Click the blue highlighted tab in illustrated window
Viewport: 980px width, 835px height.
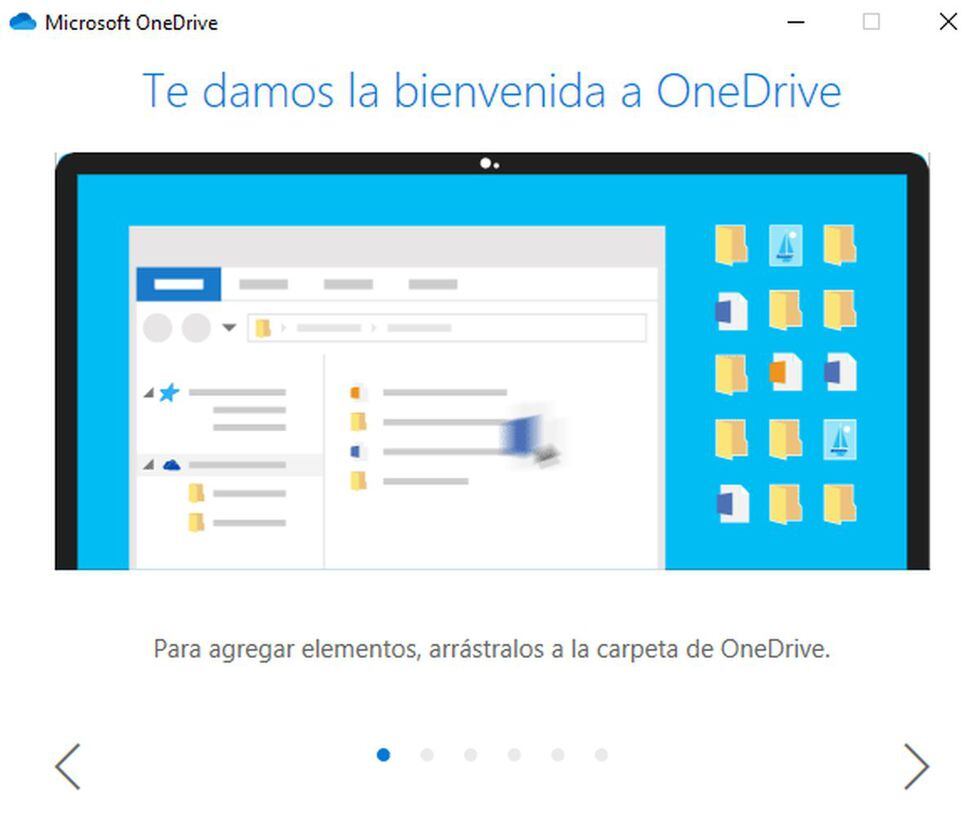(x=178, y=285)
